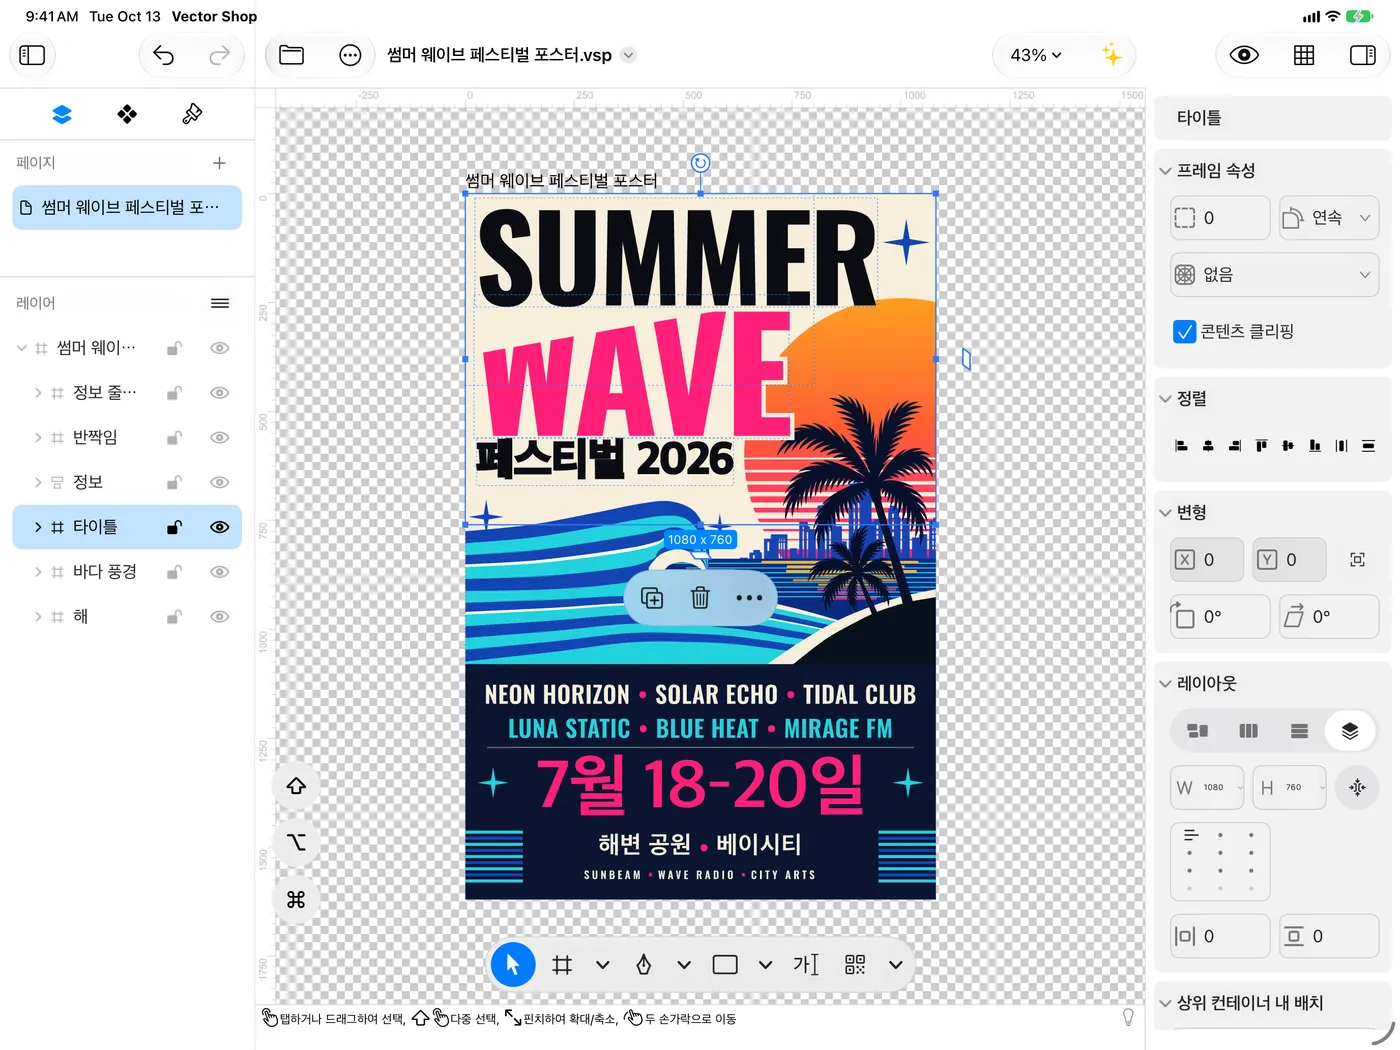Select the stacked layers layout mode
Screen dimensions: 1400x1050
[1350, 731]
